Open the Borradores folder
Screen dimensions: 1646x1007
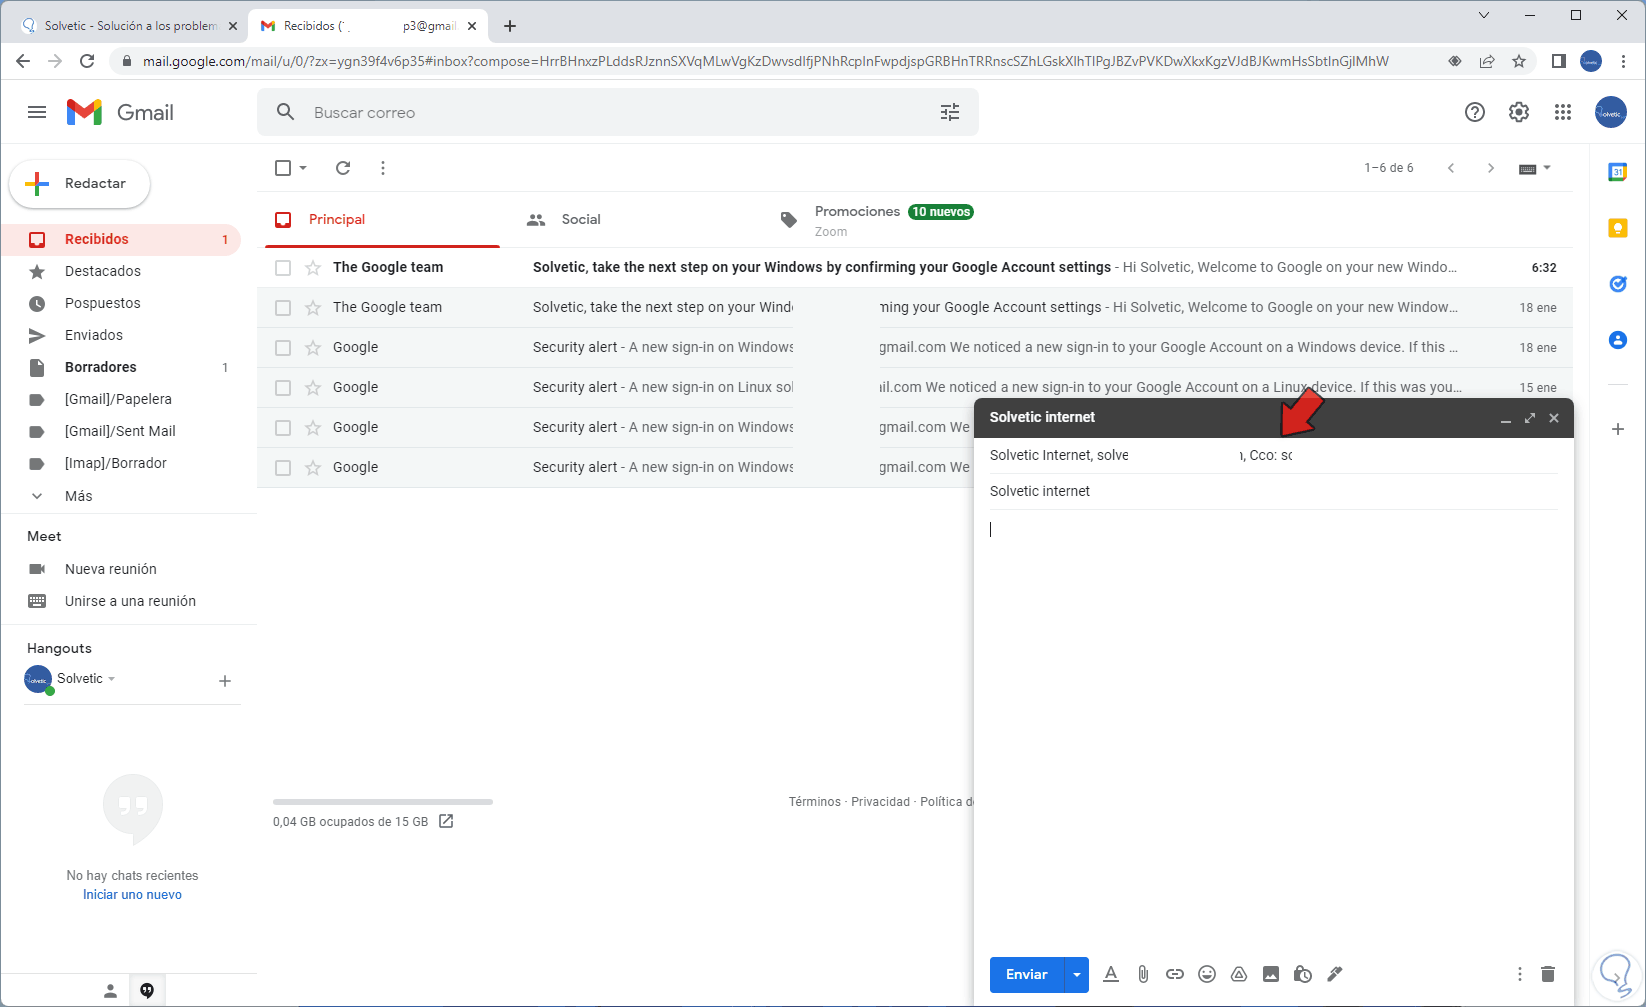[x=121, y=367]
